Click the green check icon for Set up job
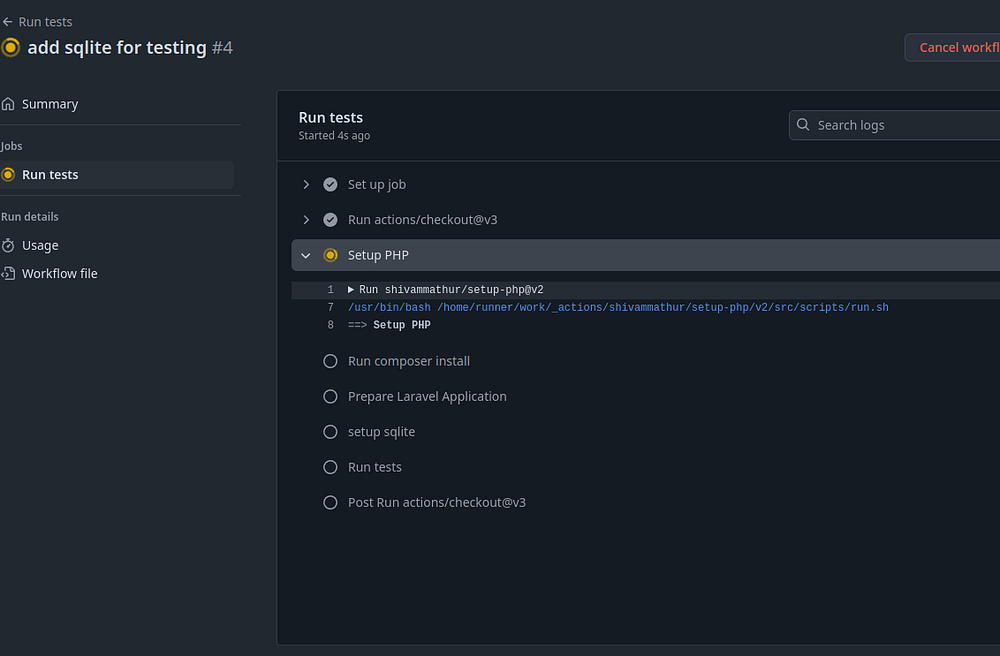 coord(330,185)
